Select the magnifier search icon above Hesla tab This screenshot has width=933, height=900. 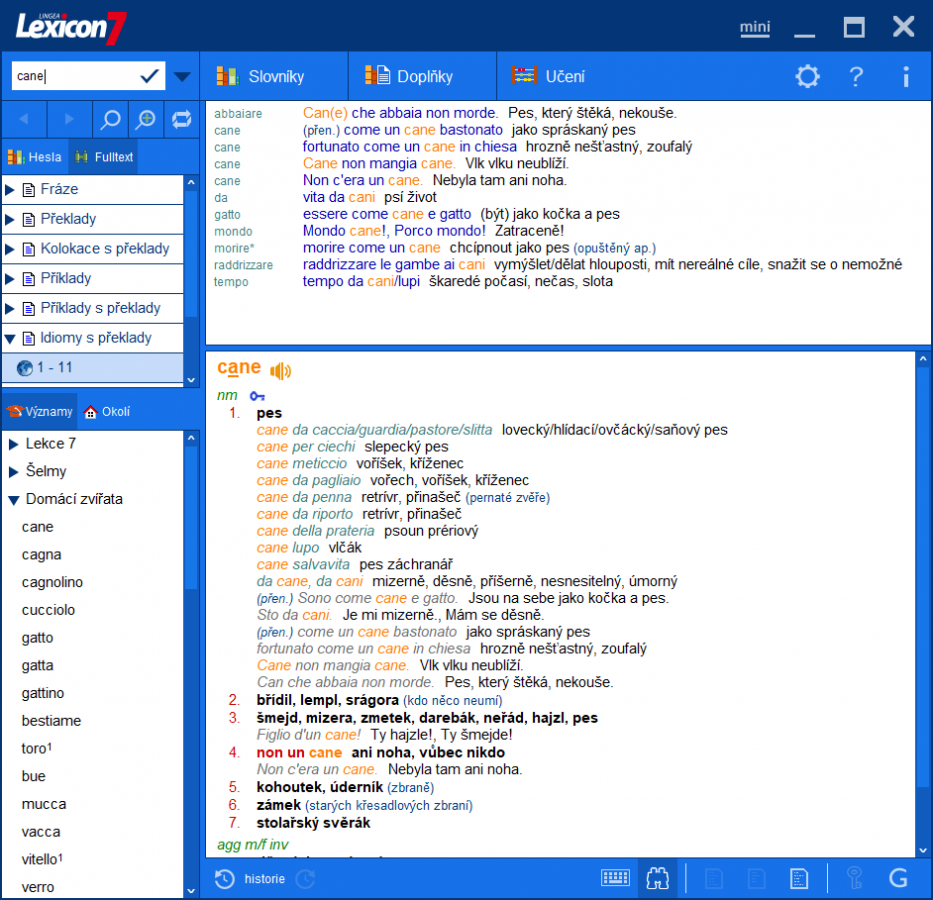click(110, 118)
